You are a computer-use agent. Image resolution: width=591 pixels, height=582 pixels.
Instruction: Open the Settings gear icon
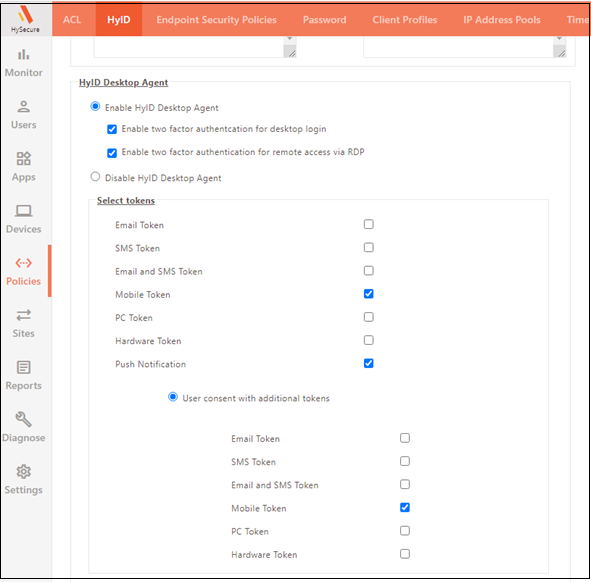point(23,472)
